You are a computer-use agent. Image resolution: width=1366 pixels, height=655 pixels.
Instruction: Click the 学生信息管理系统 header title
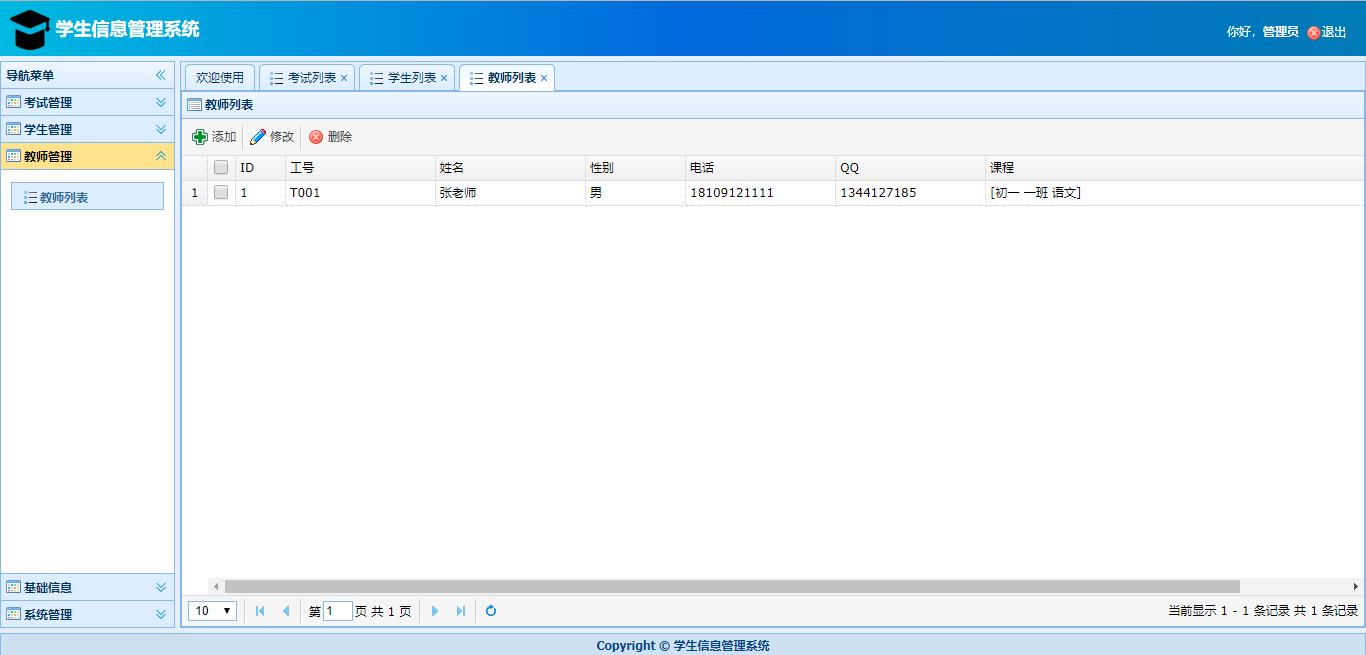[128, 29]
